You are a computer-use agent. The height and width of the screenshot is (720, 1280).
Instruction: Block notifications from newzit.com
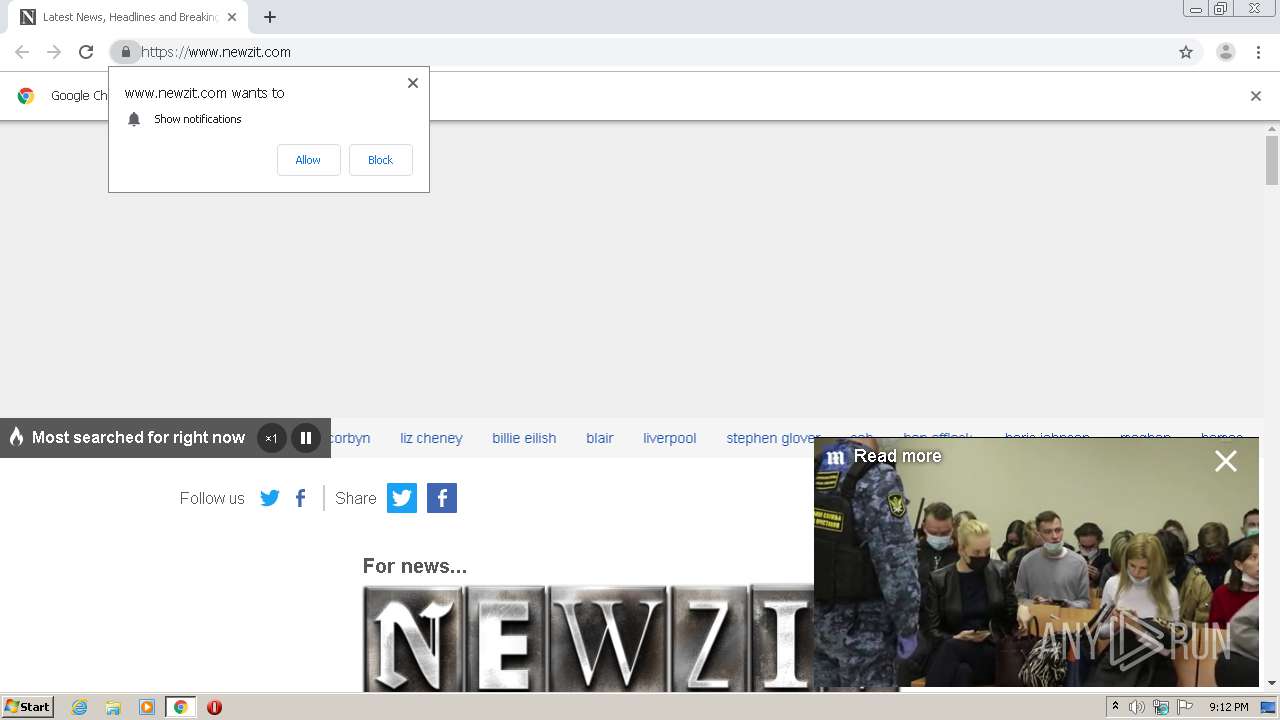(380, 160)
